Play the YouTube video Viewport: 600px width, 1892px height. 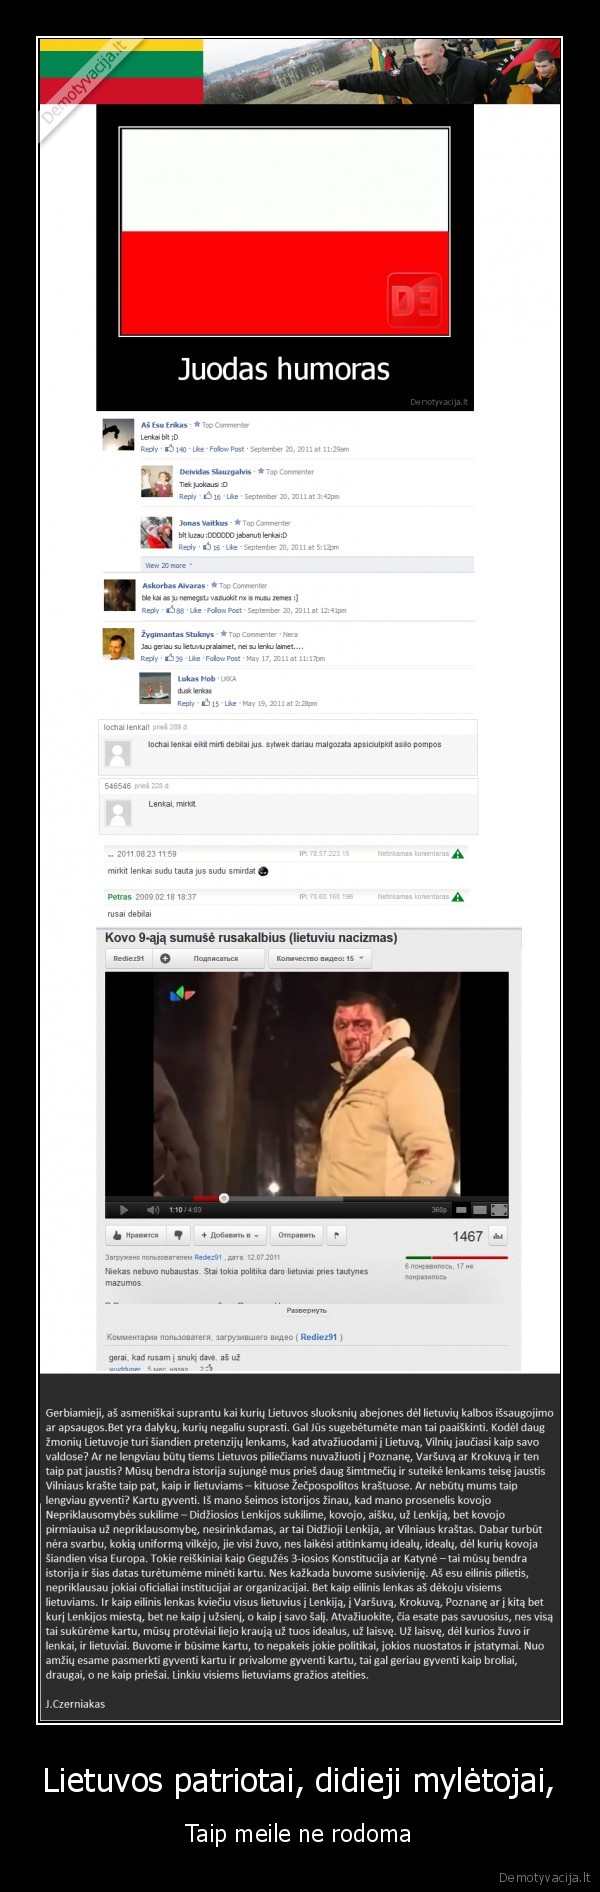pos(125,1210)
